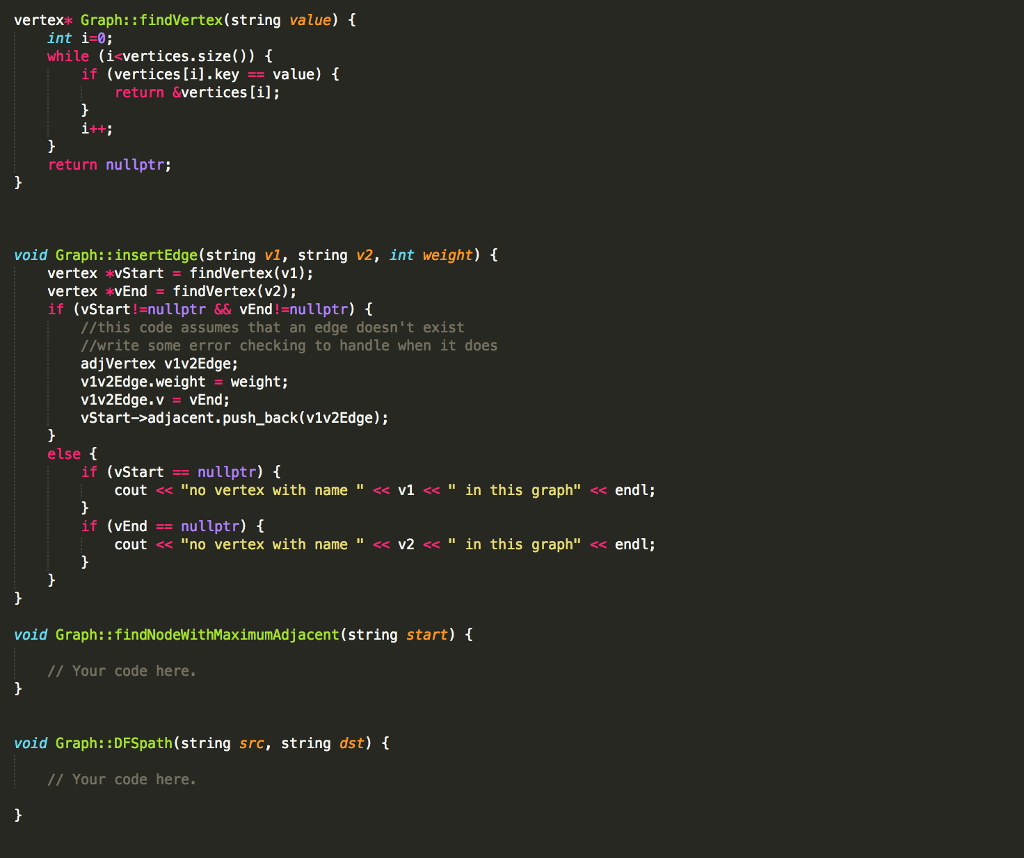
Task: Click 'vStart->adjacent.push_back(v1v2Edge);' line
Action: [234, 418]
